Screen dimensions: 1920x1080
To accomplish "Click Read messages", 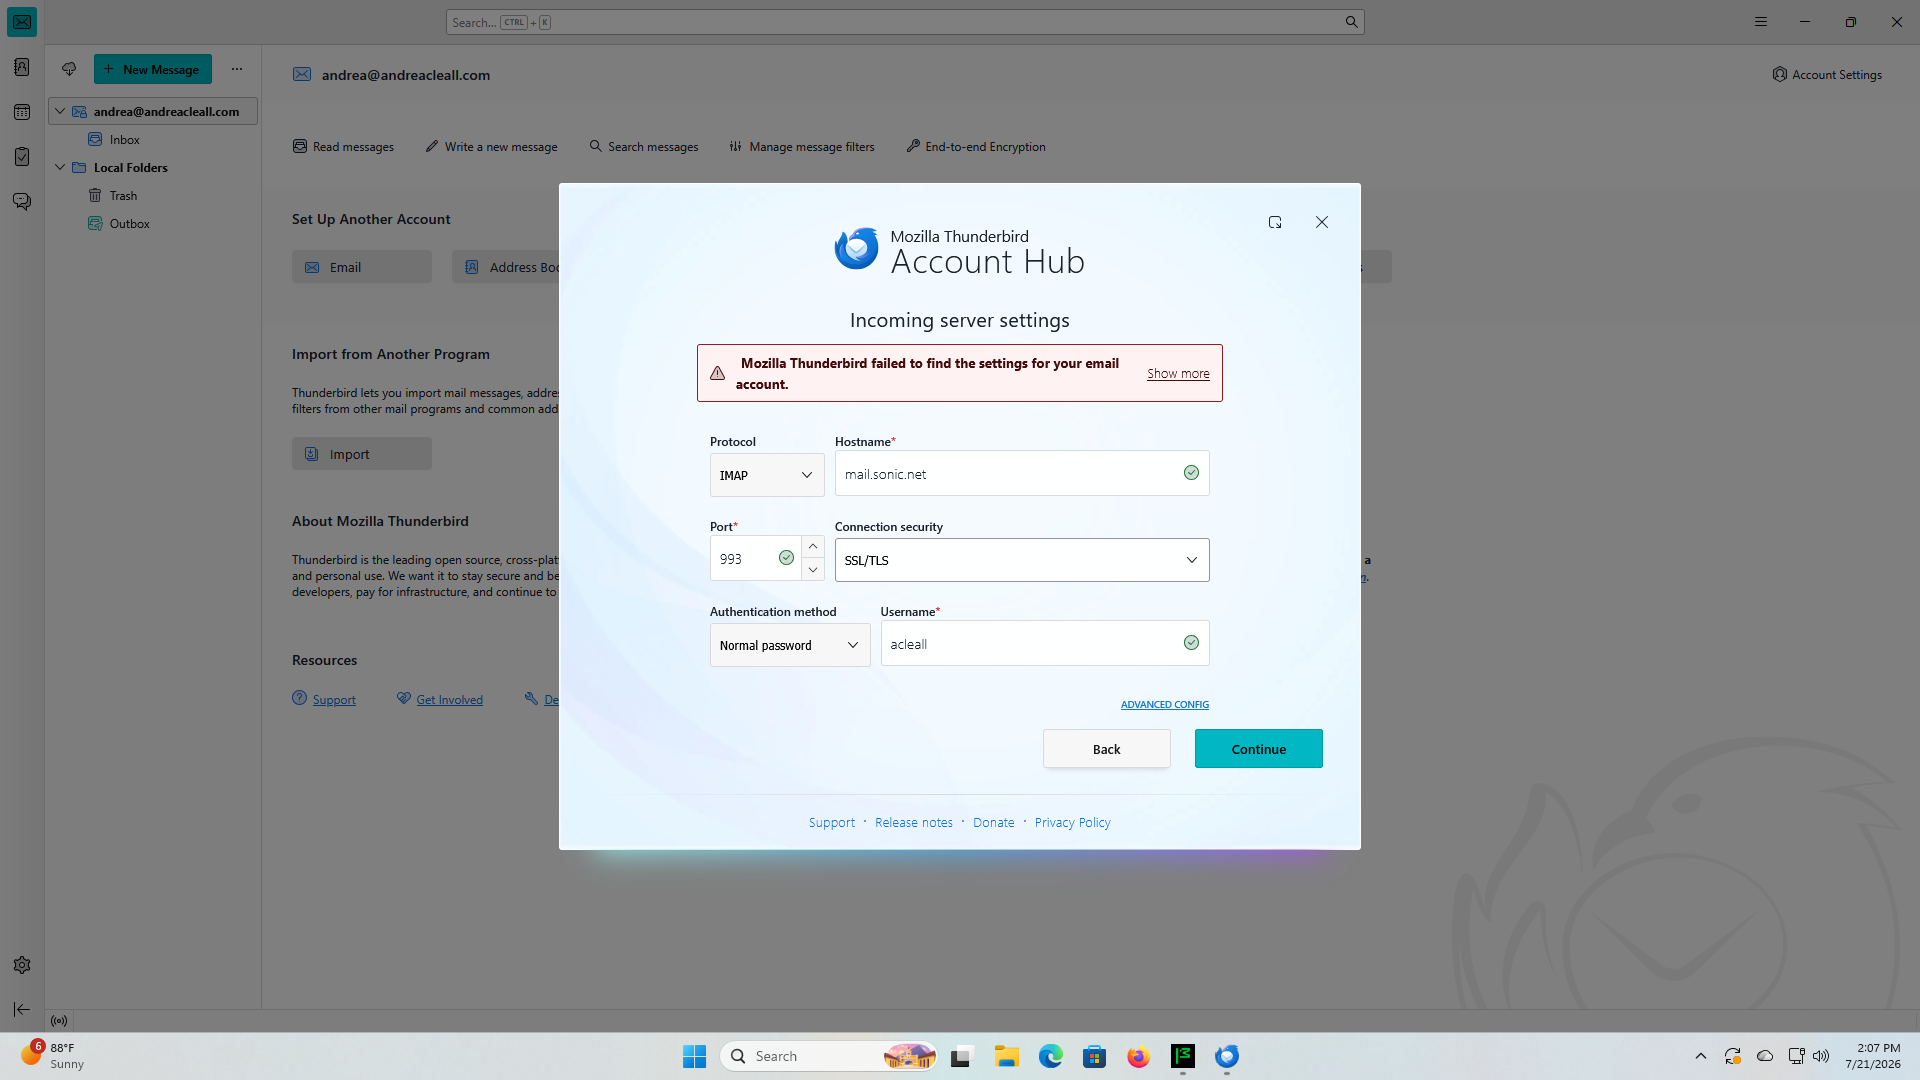I will pyautogui.click(x=343, y=146).
